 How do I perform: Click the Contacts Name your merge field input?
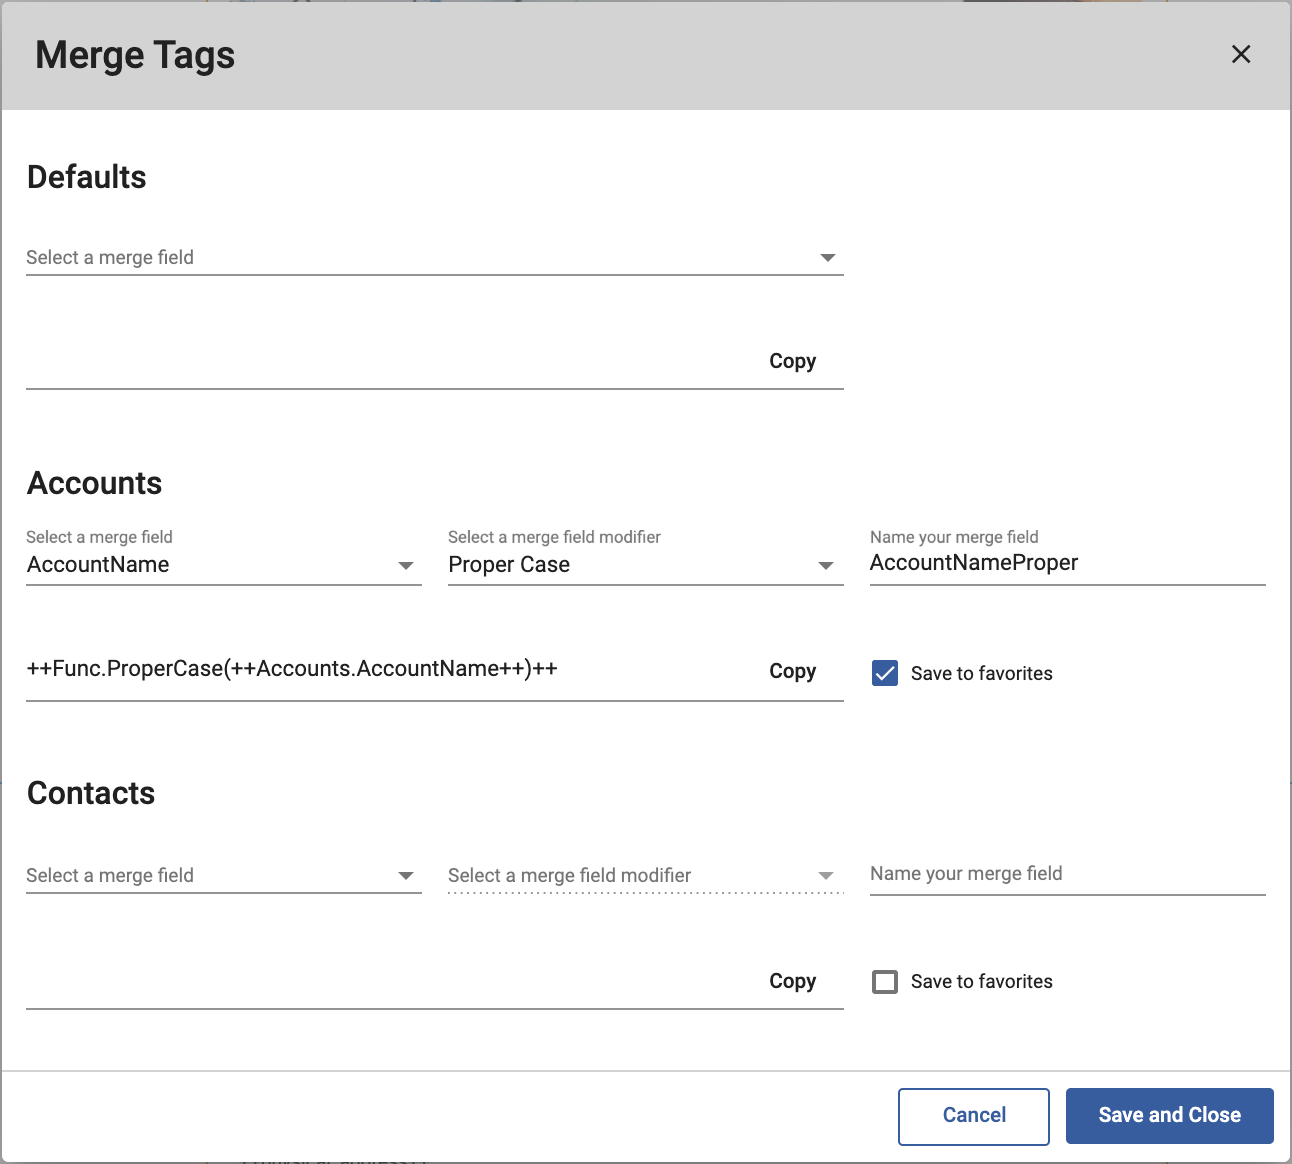click(1065, 873)
